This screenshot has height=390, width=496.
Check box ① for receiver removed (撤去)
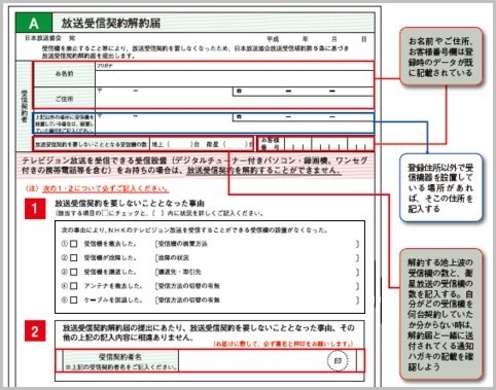click(x=74, y=244)
